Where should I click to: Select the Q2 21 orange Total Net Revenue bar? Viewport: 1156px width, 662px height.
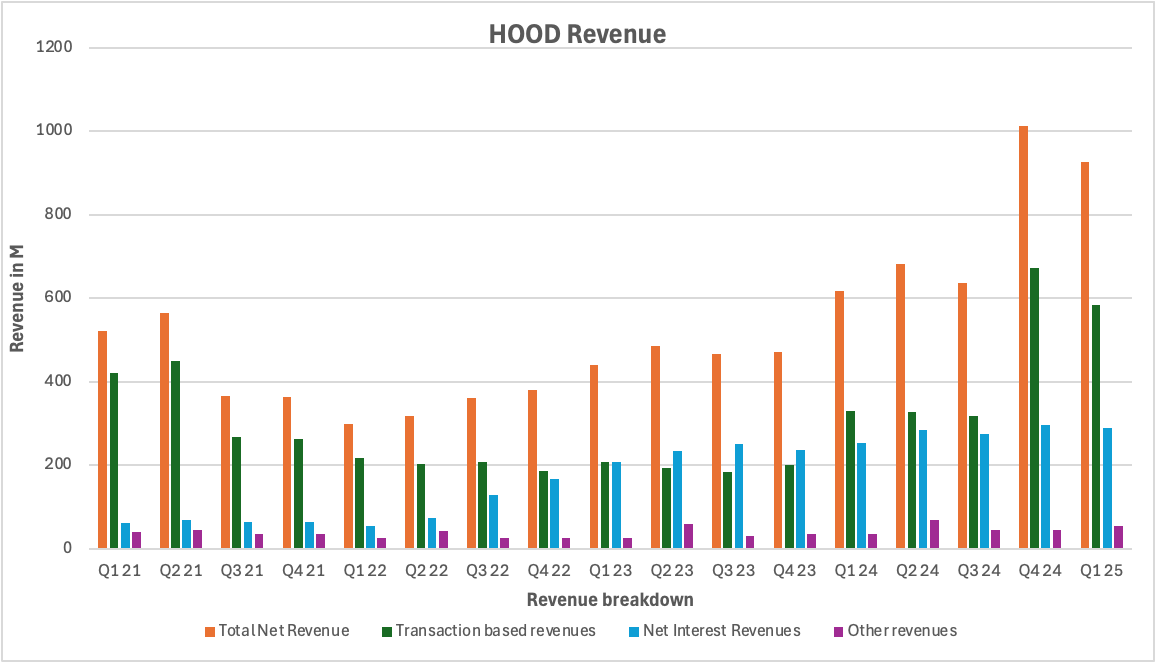164,431
